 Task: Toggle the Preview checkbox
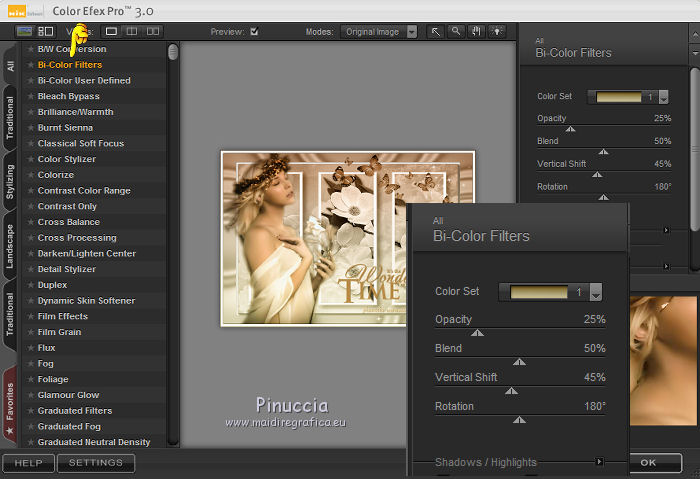pyautogui.click(x=254, y=32)
